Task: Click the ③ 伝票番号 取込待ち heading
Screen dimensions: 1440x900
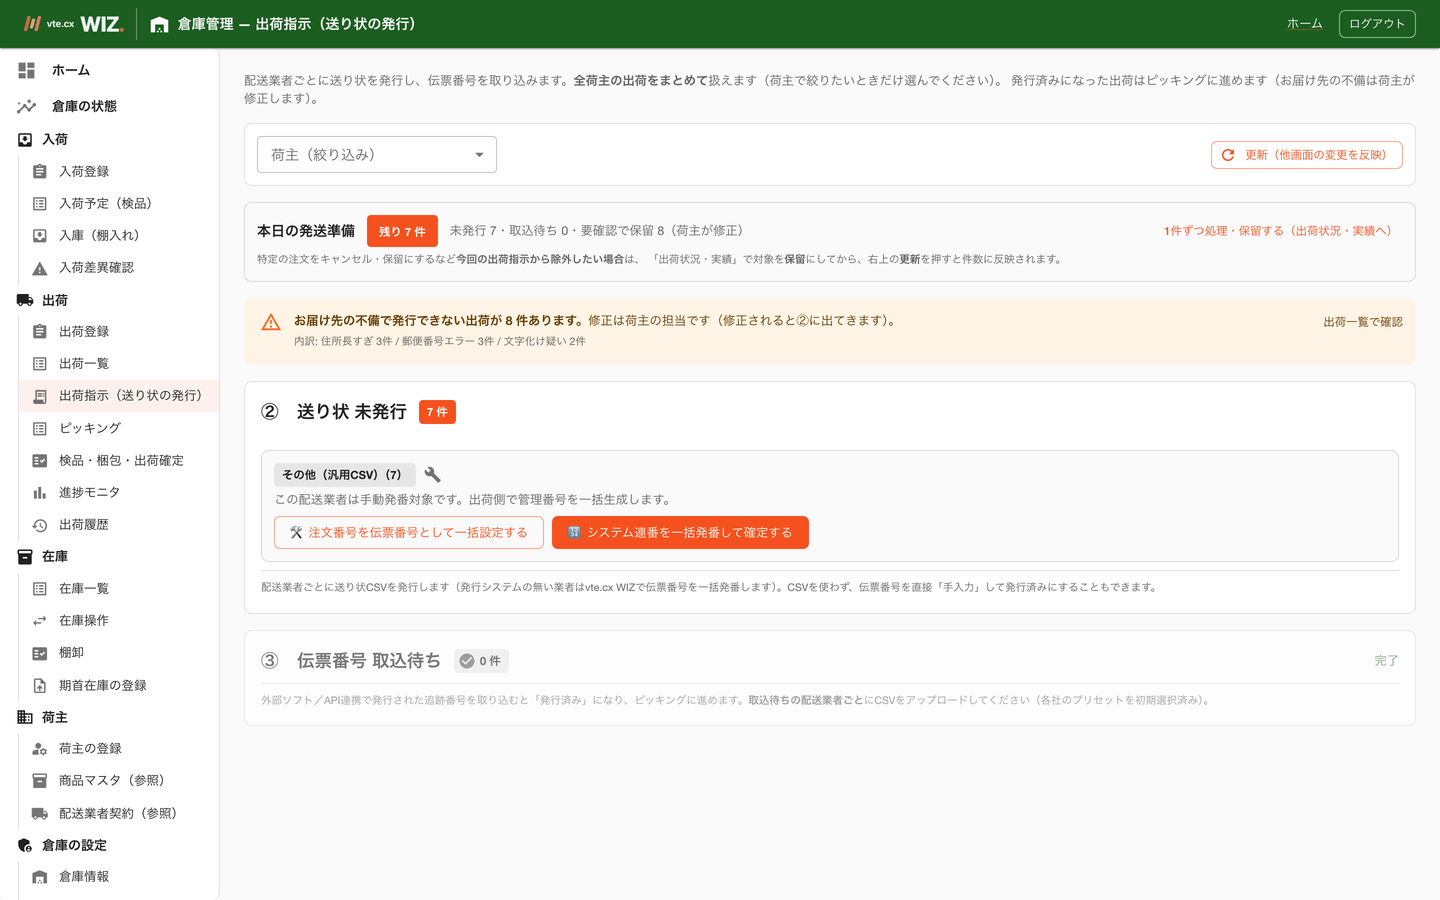Action: tap(351, 661)
